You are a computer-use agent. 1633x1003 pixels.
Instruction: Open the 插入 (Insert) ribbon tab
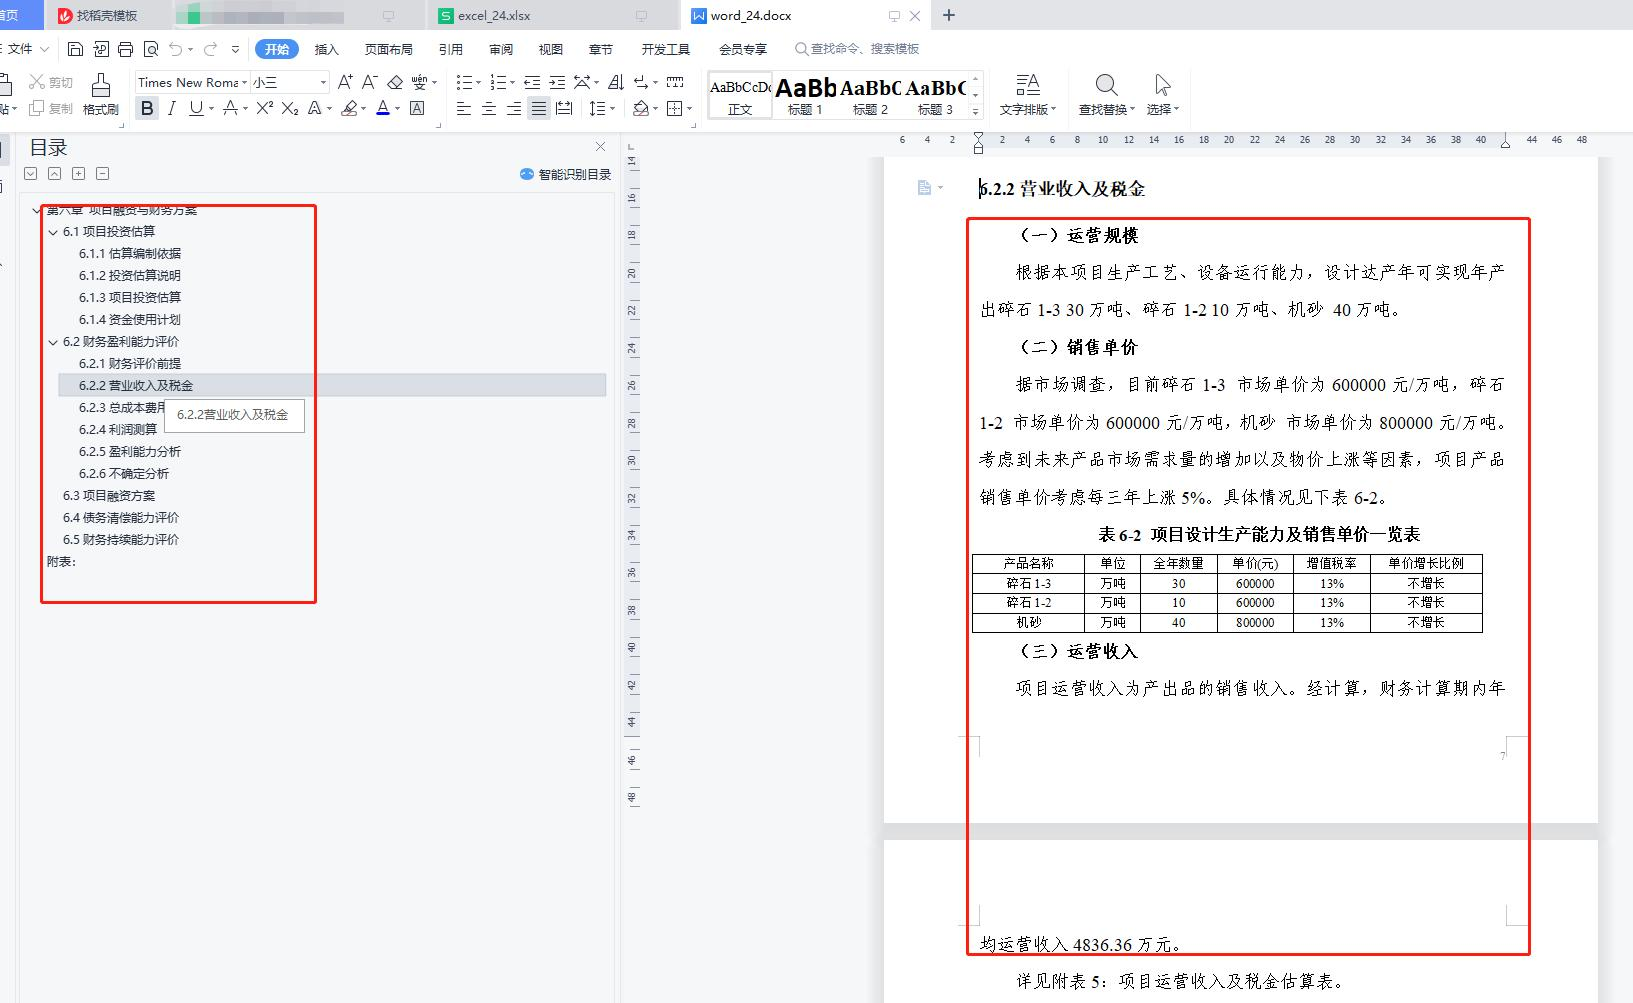click(326, 49)
